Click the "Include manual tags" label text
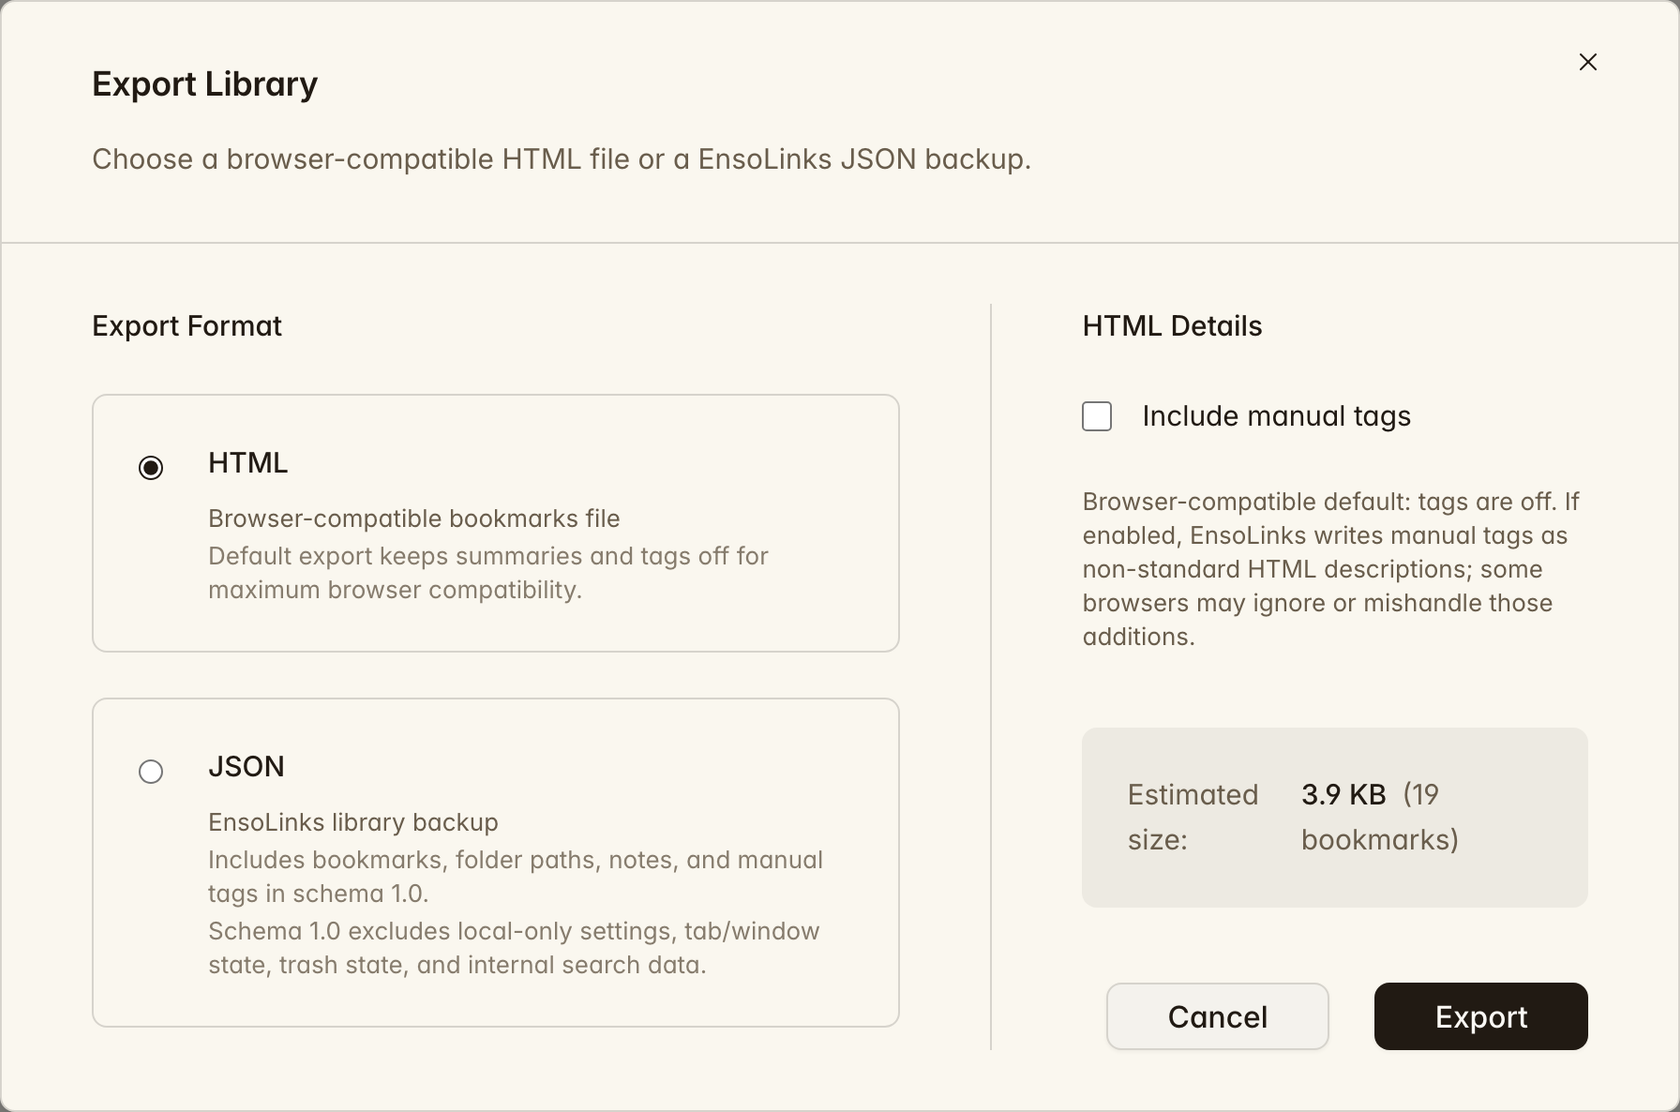This screenshot has width=1680, height=1112. click(1276, 416)
